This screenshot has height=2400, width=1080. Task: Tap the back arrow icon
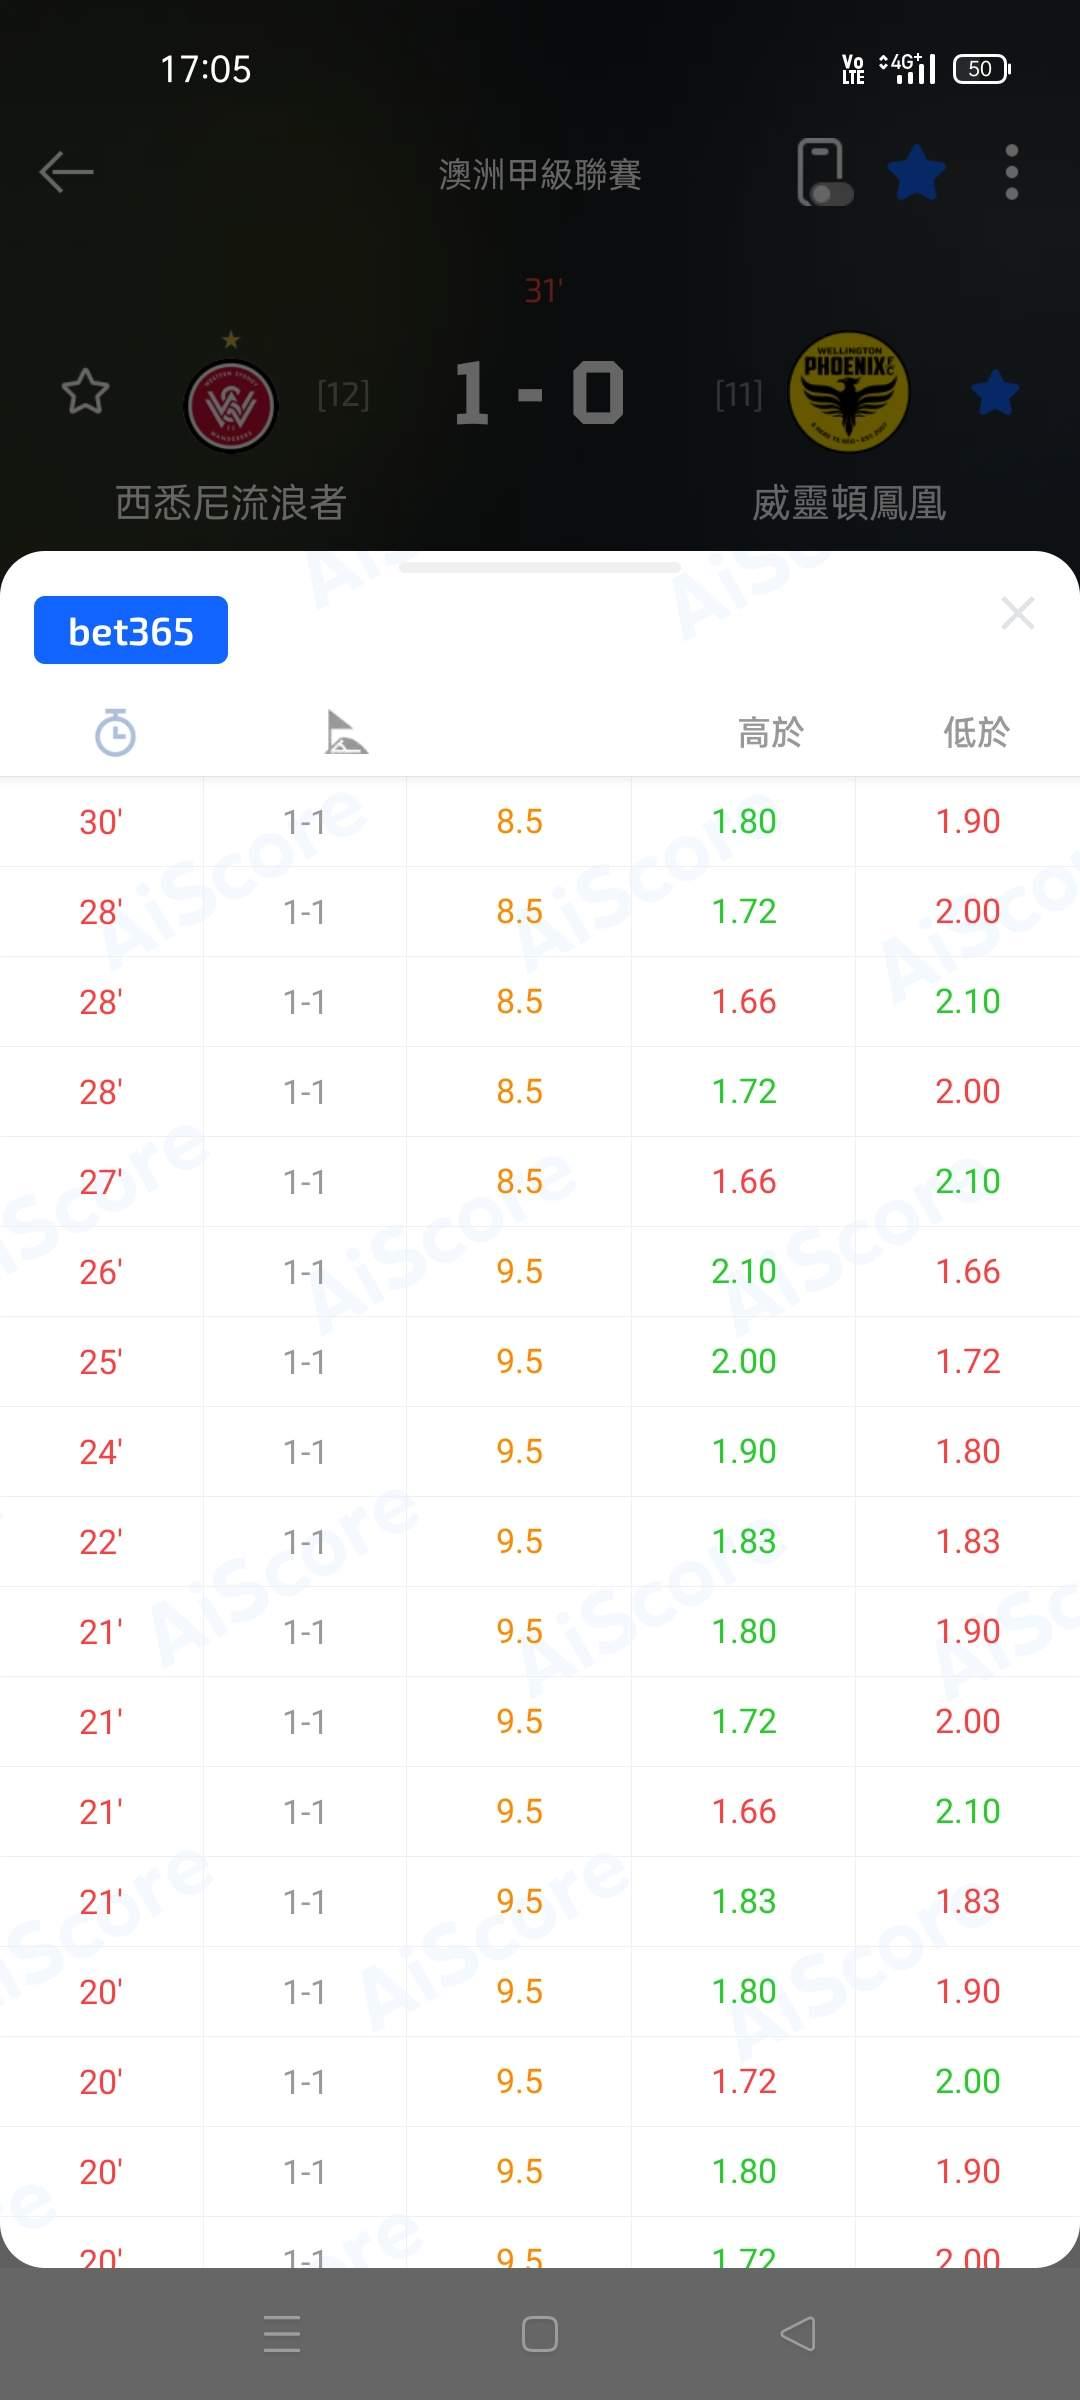66,172
